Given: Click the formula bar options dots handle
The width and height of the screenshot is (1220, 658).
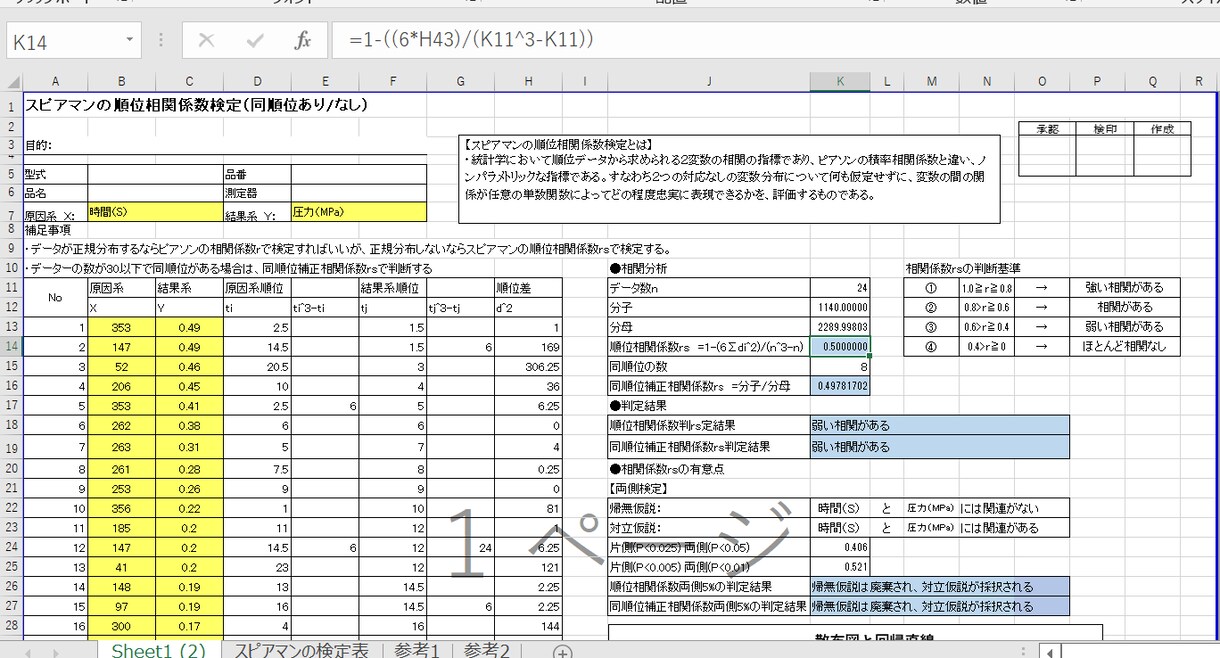Looking at the screenshot, I should (161, 41).
